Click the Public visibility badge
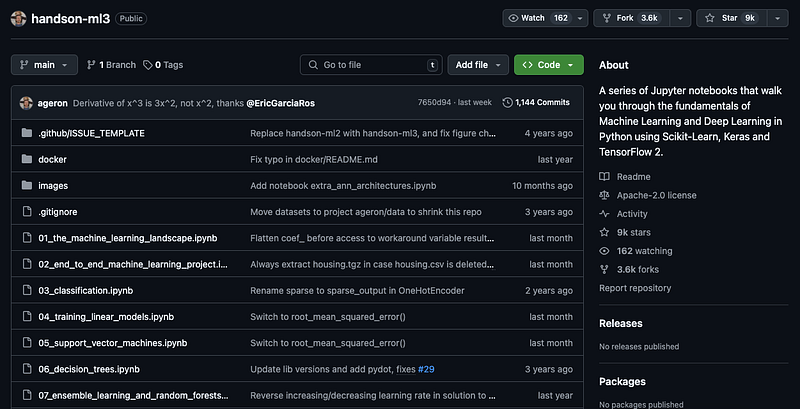 (x=131, y=19)
